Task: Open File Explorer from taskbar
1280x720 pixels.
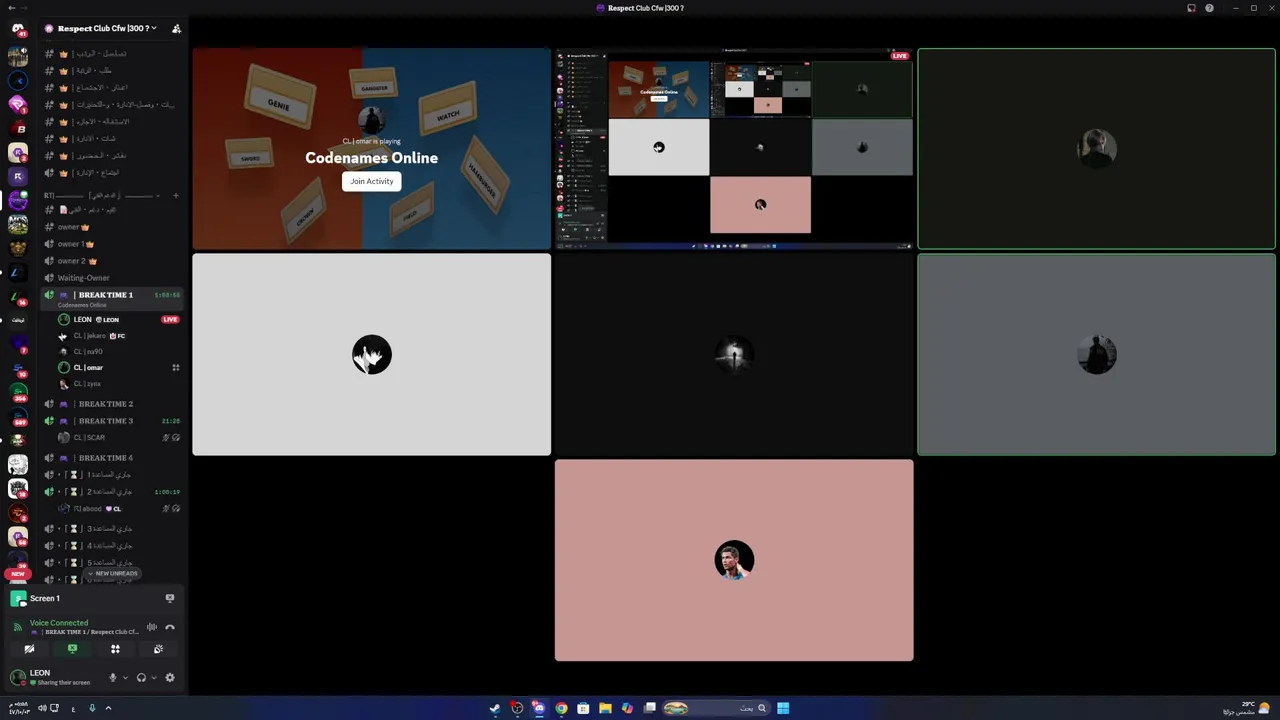Action: click(605, 708)
